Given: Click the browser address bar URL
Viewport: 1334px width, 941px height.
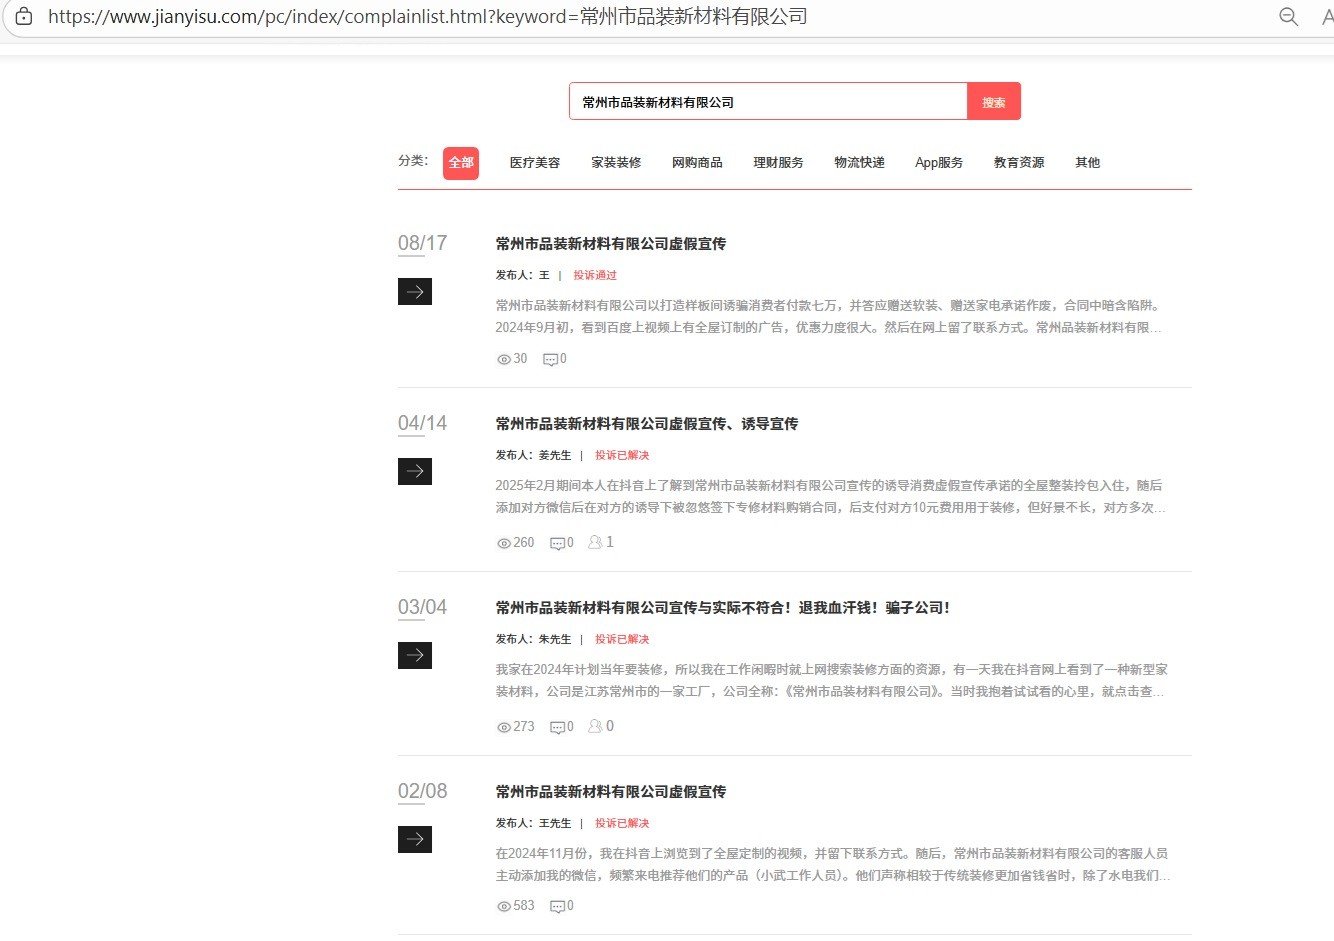Looking at the screenshot, I should point(428,17).
